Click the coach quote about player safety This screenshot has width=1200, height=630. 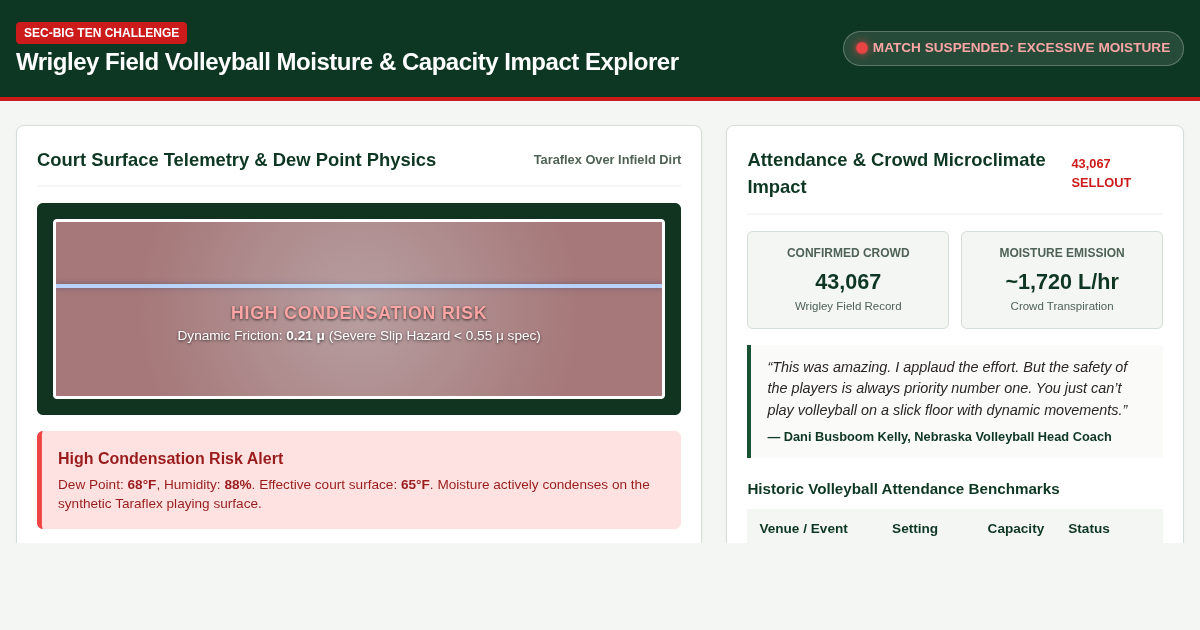click(947, 388)
